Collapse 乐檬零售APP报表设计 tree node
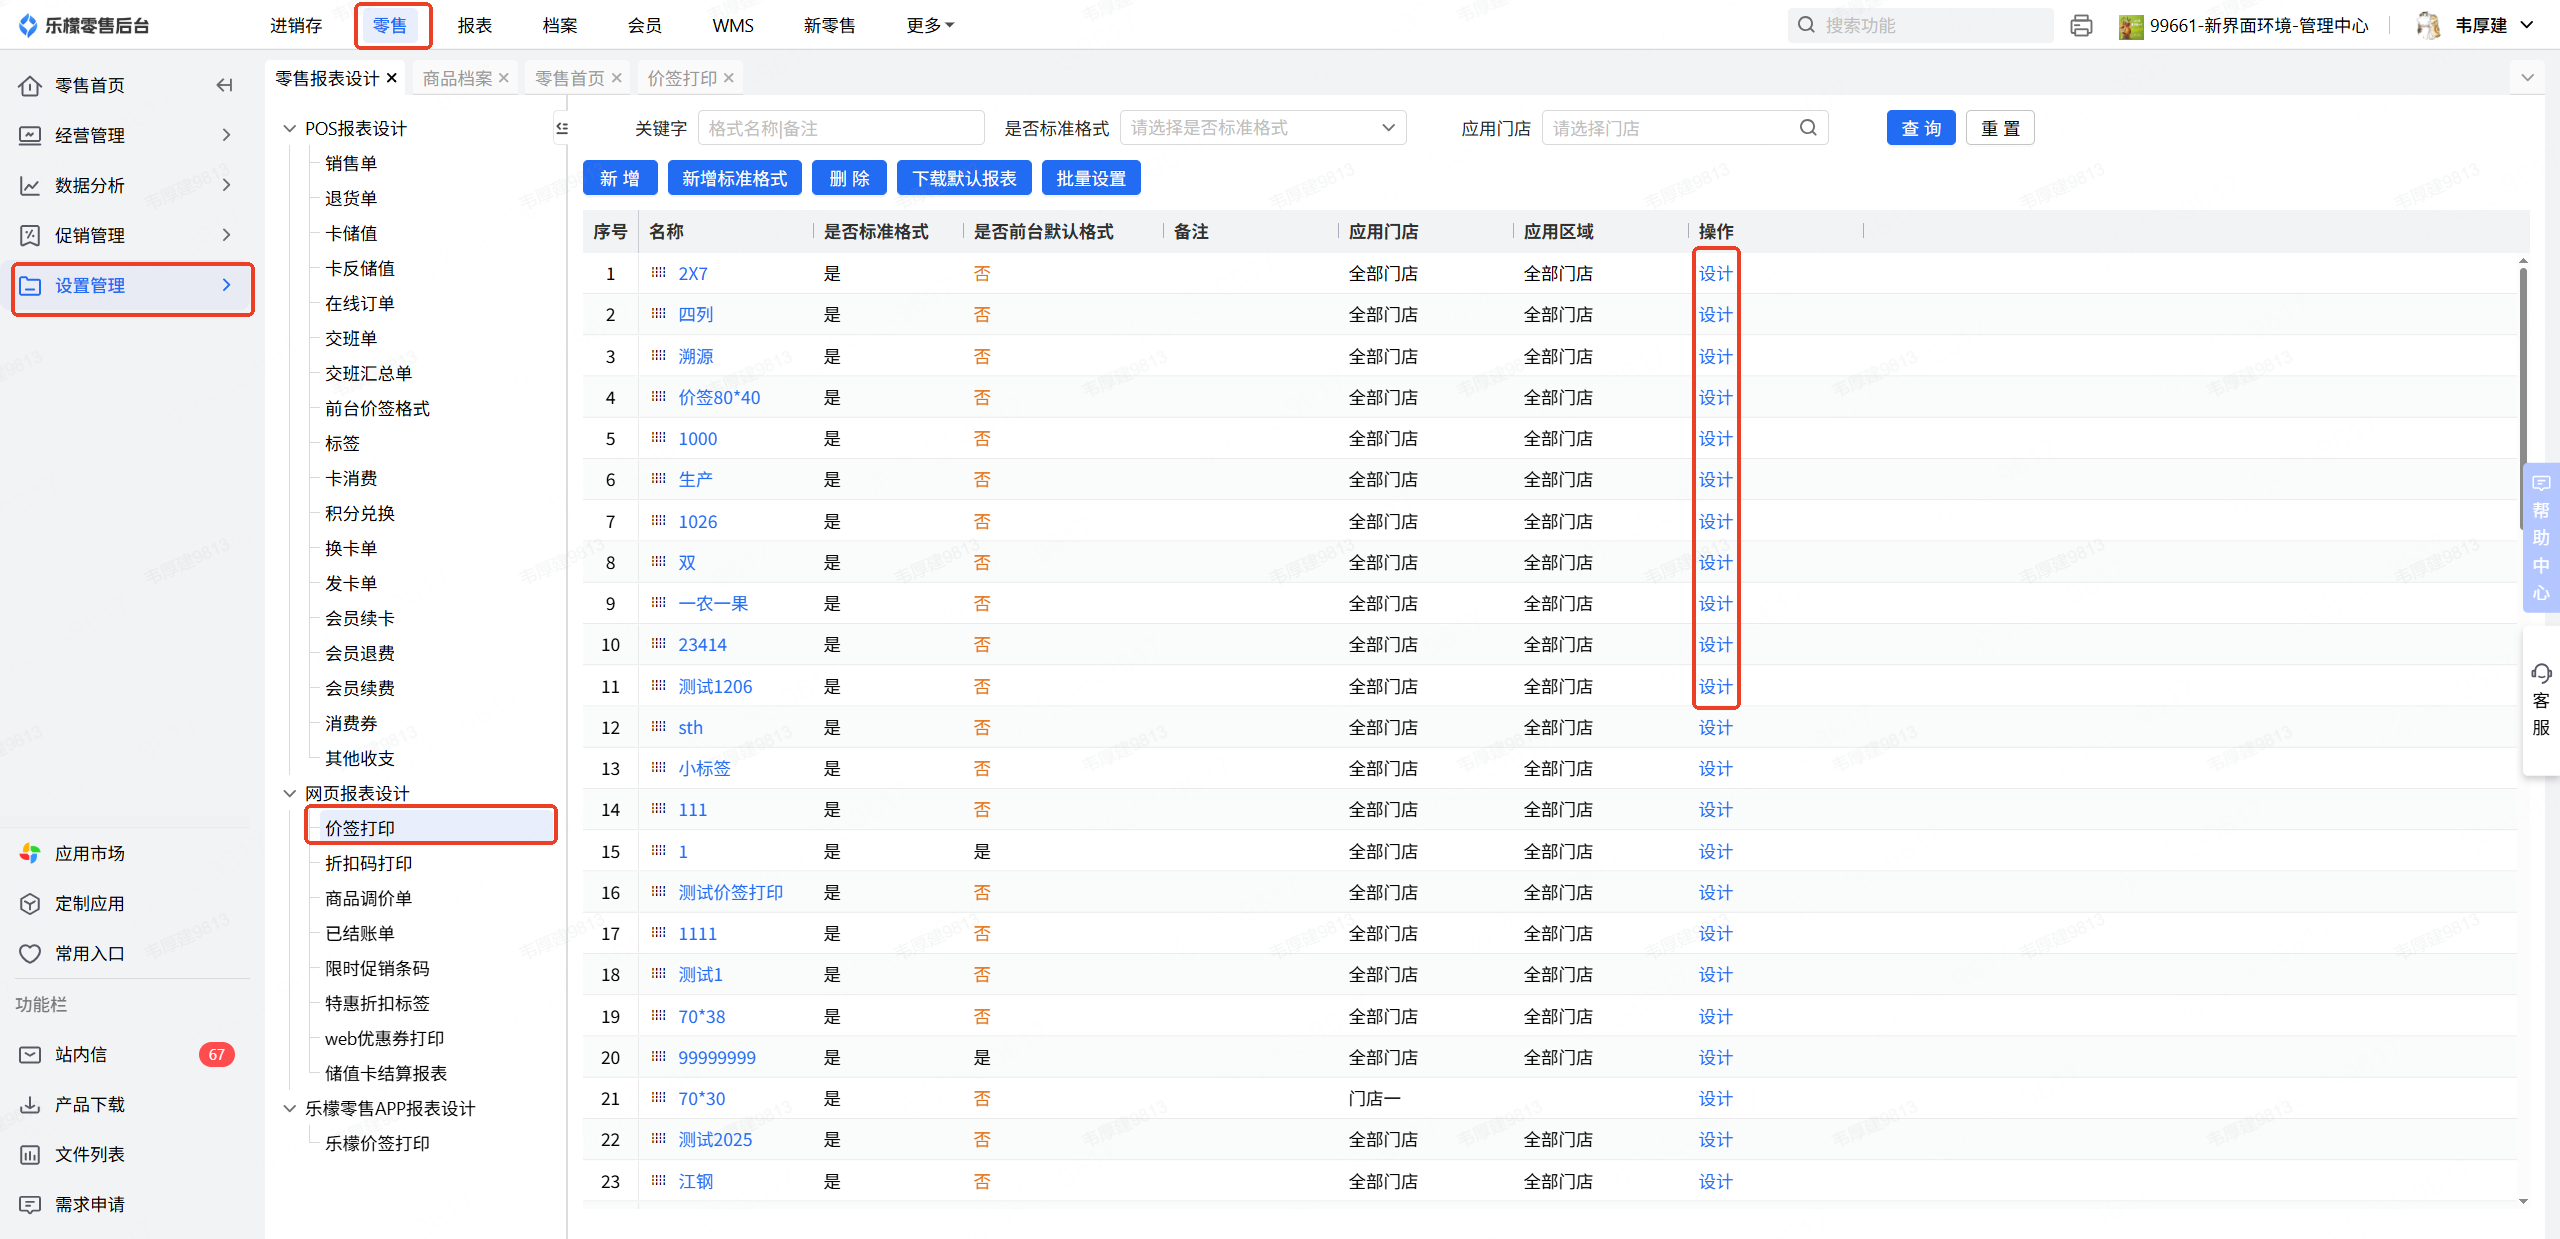 click(x=290, y=1108)
